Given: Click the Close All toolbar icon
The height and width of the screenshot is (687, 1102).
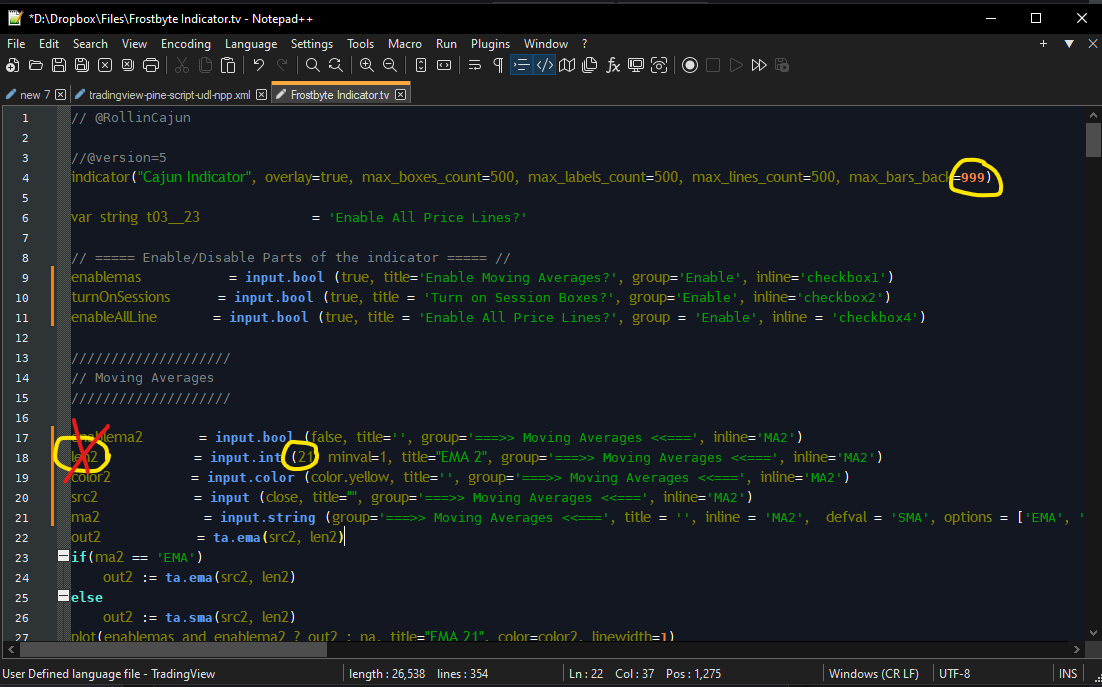Looking at the screenshot, I should coord(128,65).
